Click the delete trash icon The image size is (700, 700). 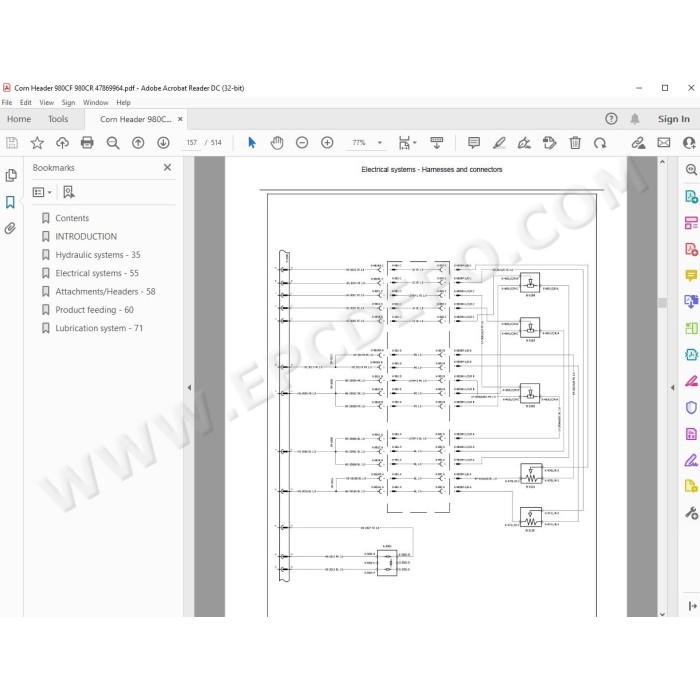click(575, 143)
